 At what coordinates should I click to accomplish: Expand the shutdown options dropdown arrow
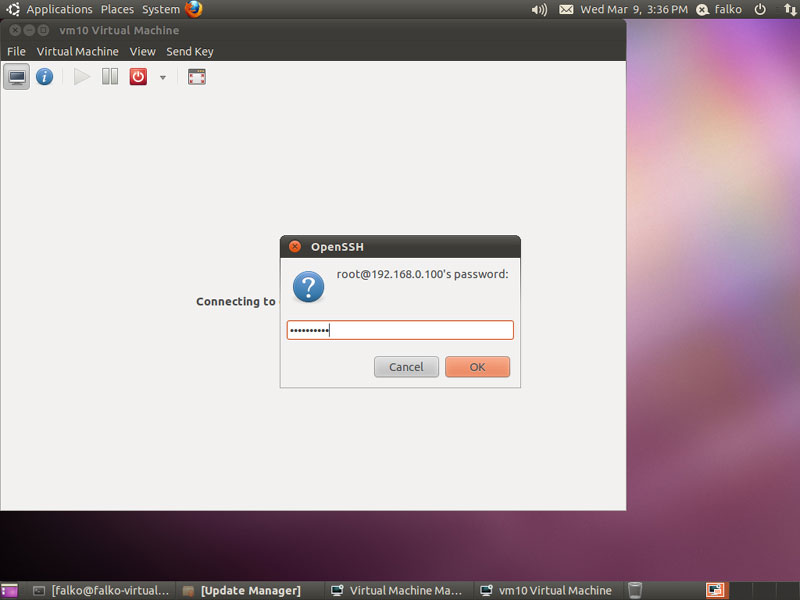click(x=163, y=78)
